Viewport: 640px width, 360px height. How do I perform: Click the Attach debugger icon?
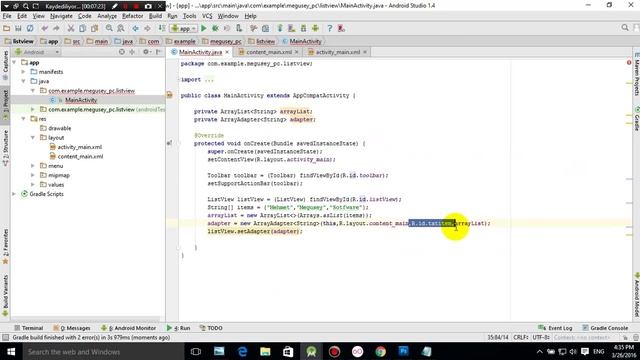coord(239,28)
